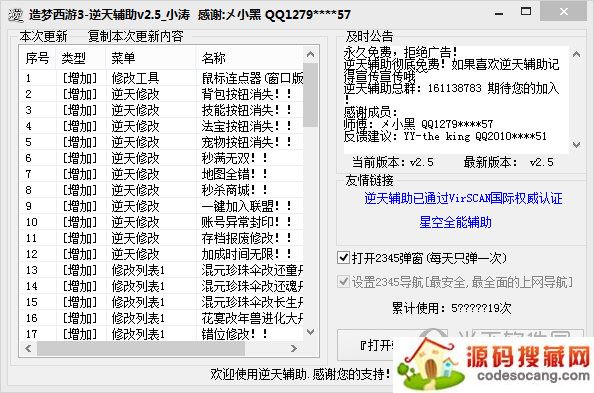
Task: Click announcement box scroll-down arrow
Action: coord(577,145)
